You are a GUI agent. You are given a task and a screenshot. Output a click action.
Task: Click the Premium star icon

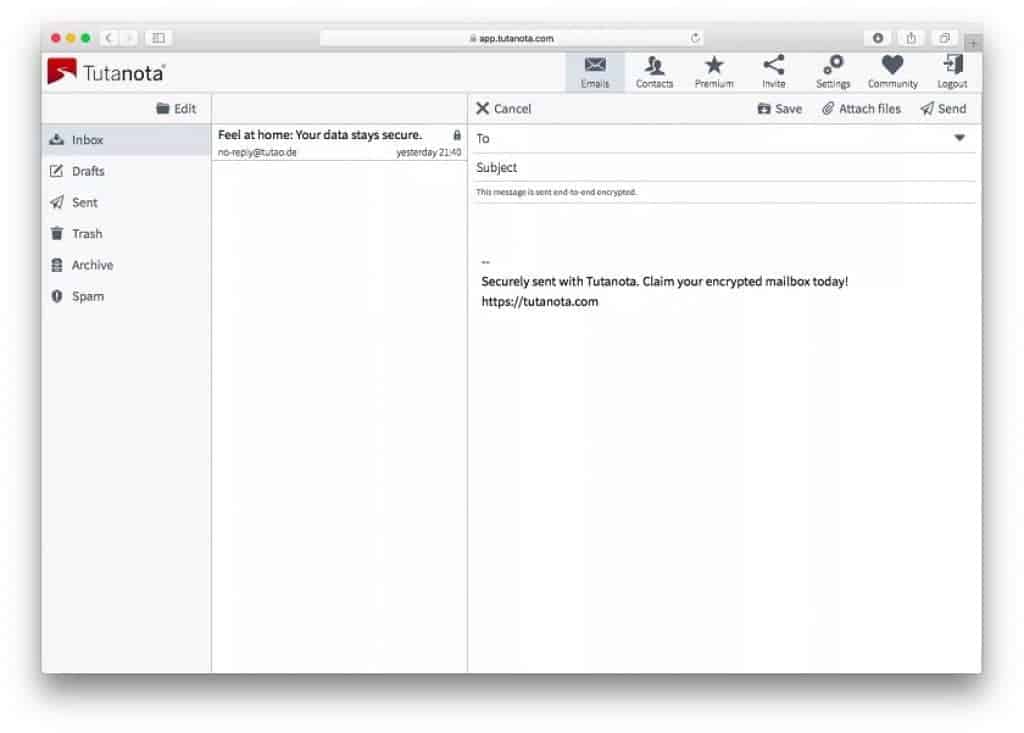point(714,66)
